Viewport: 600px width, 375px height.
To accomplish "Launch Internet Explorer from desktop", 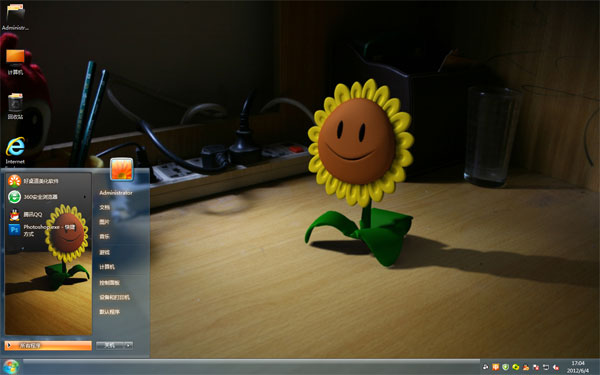I will (x=15, y=151).
